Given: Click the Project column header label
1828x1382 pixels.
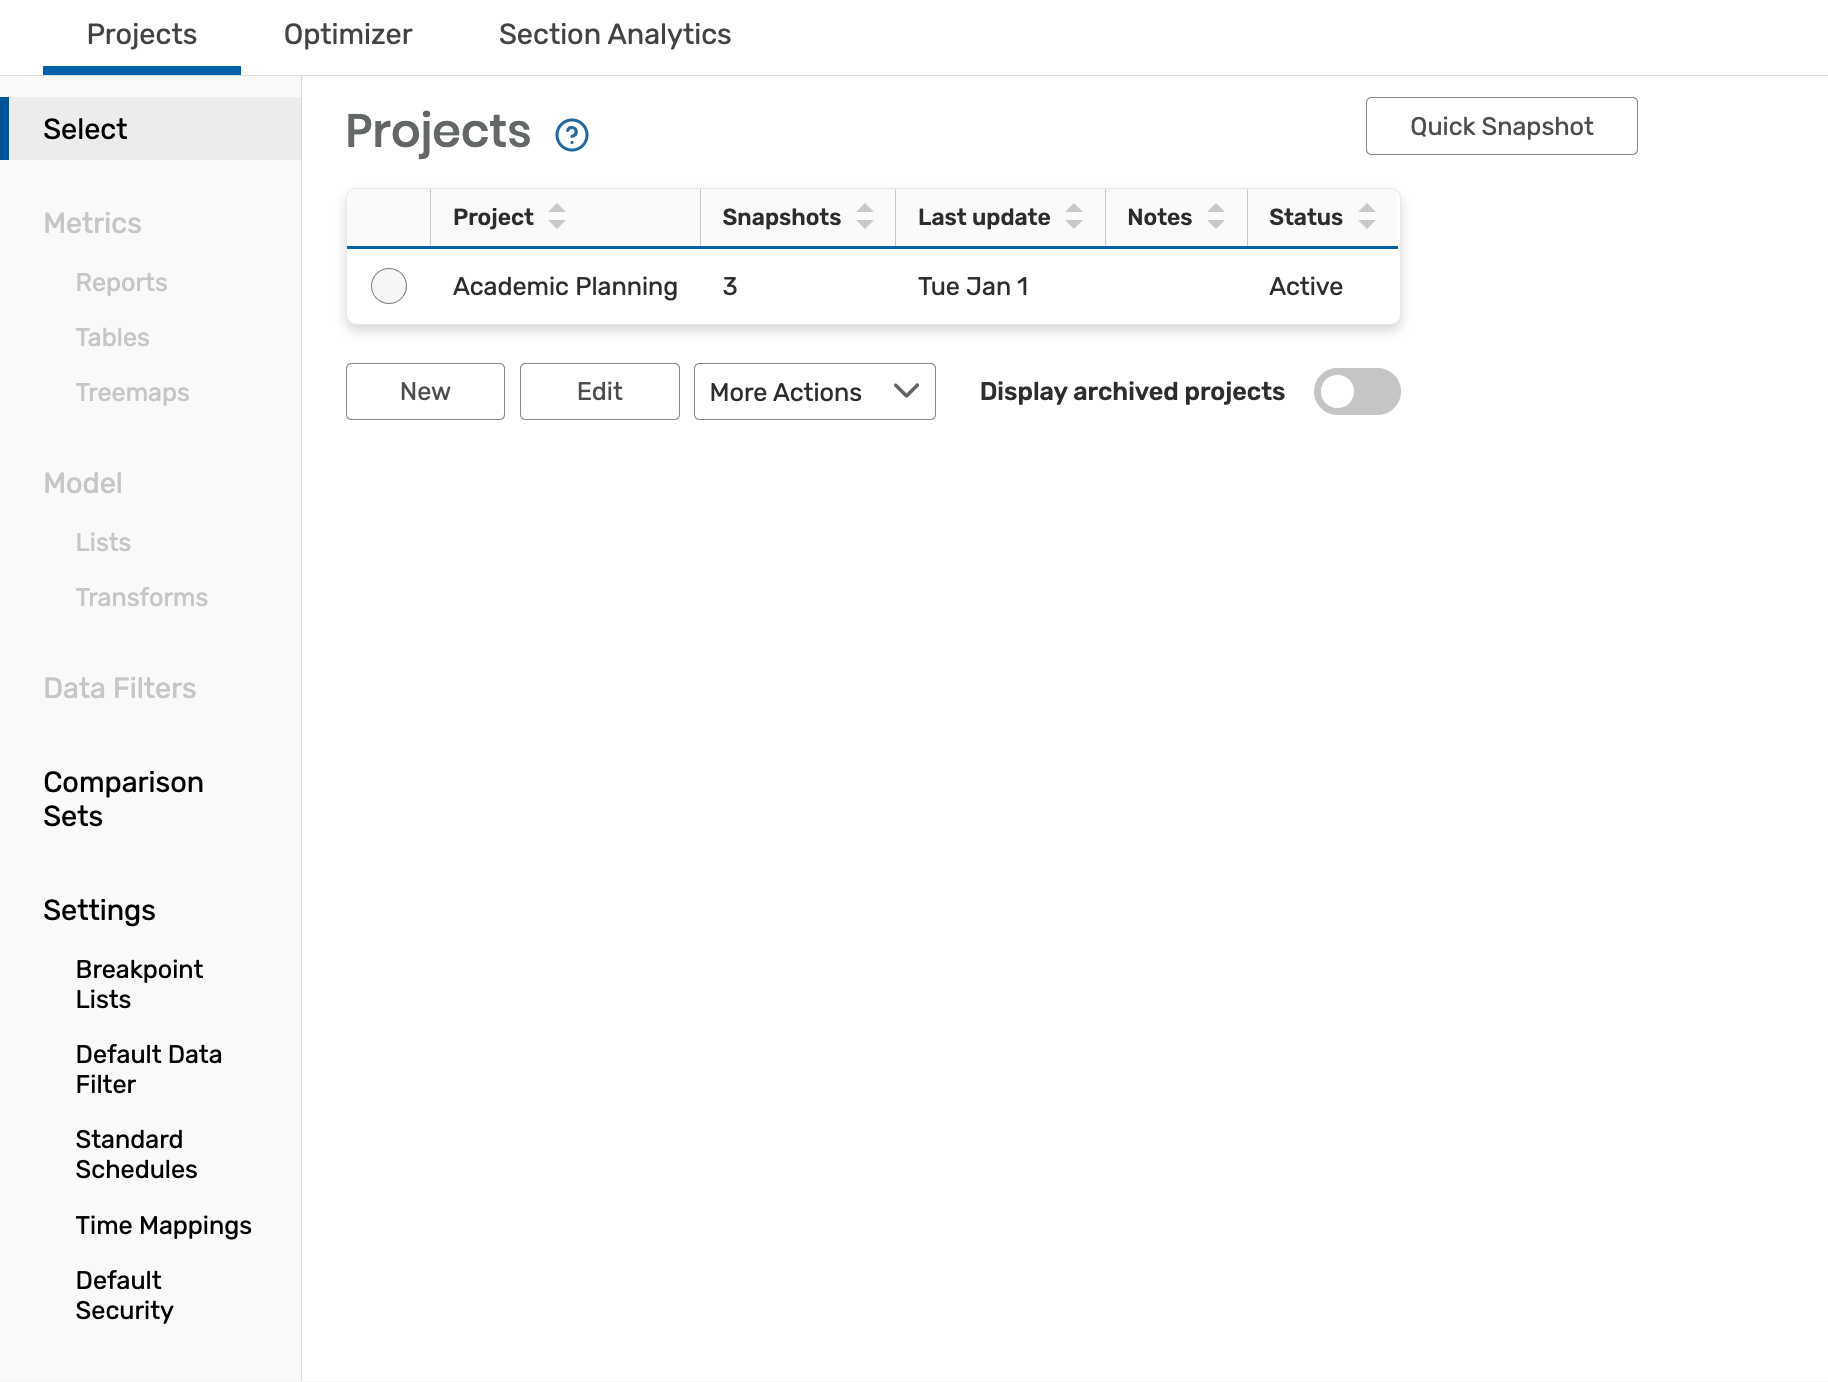Looking at the screenshot, I should pyautogui.click(x=493, y=217).
